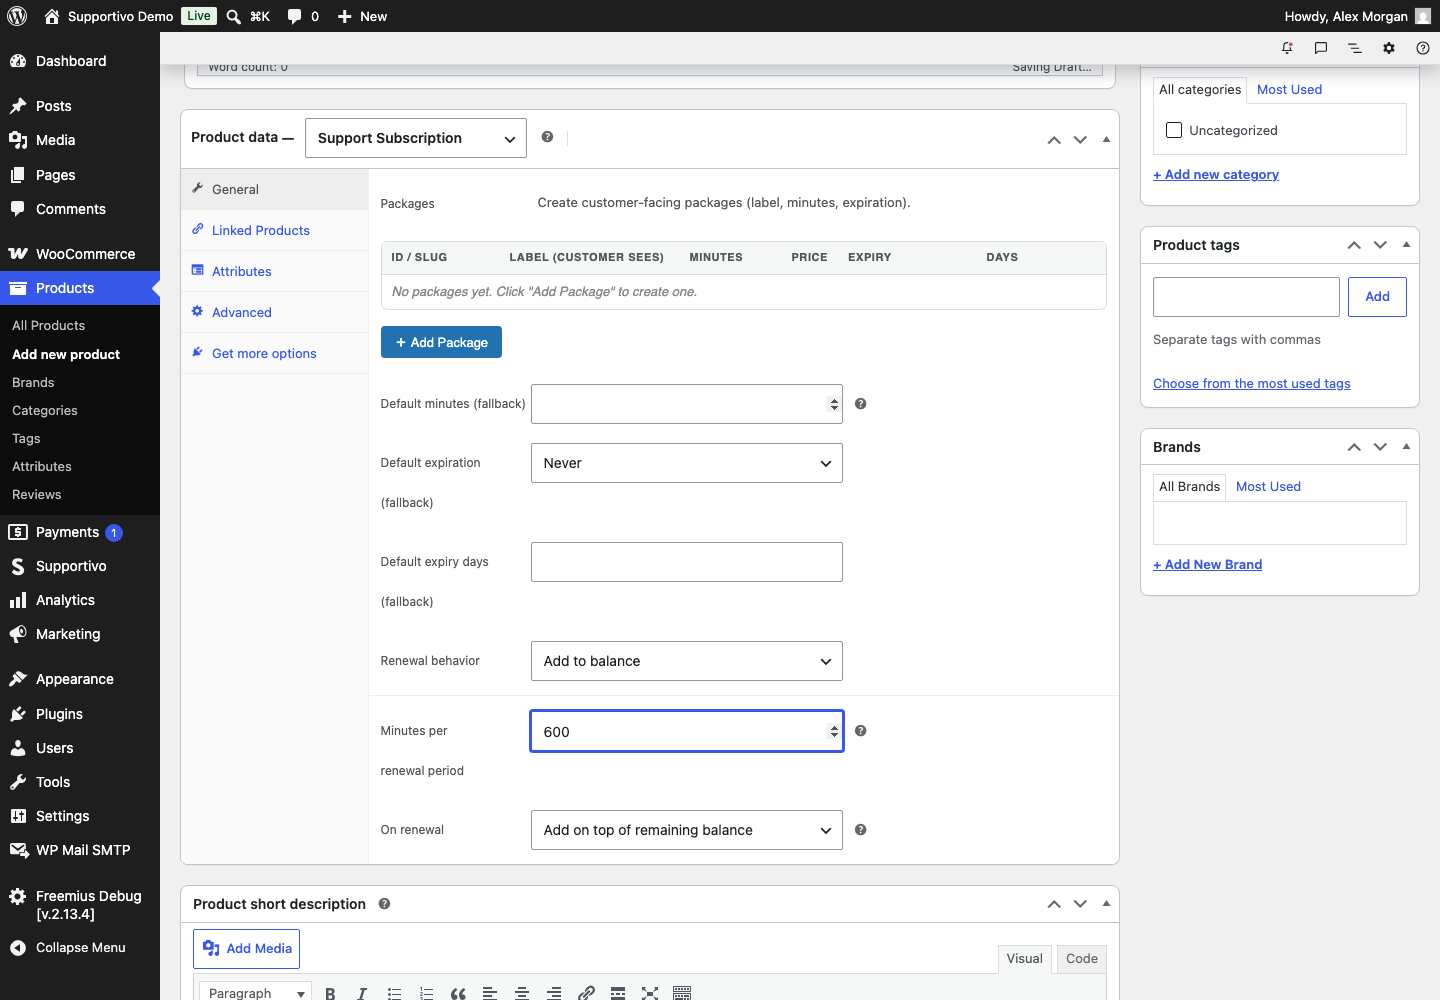
Task: Open the activity list icon in top bar
Action: (x=1355, y=48)
